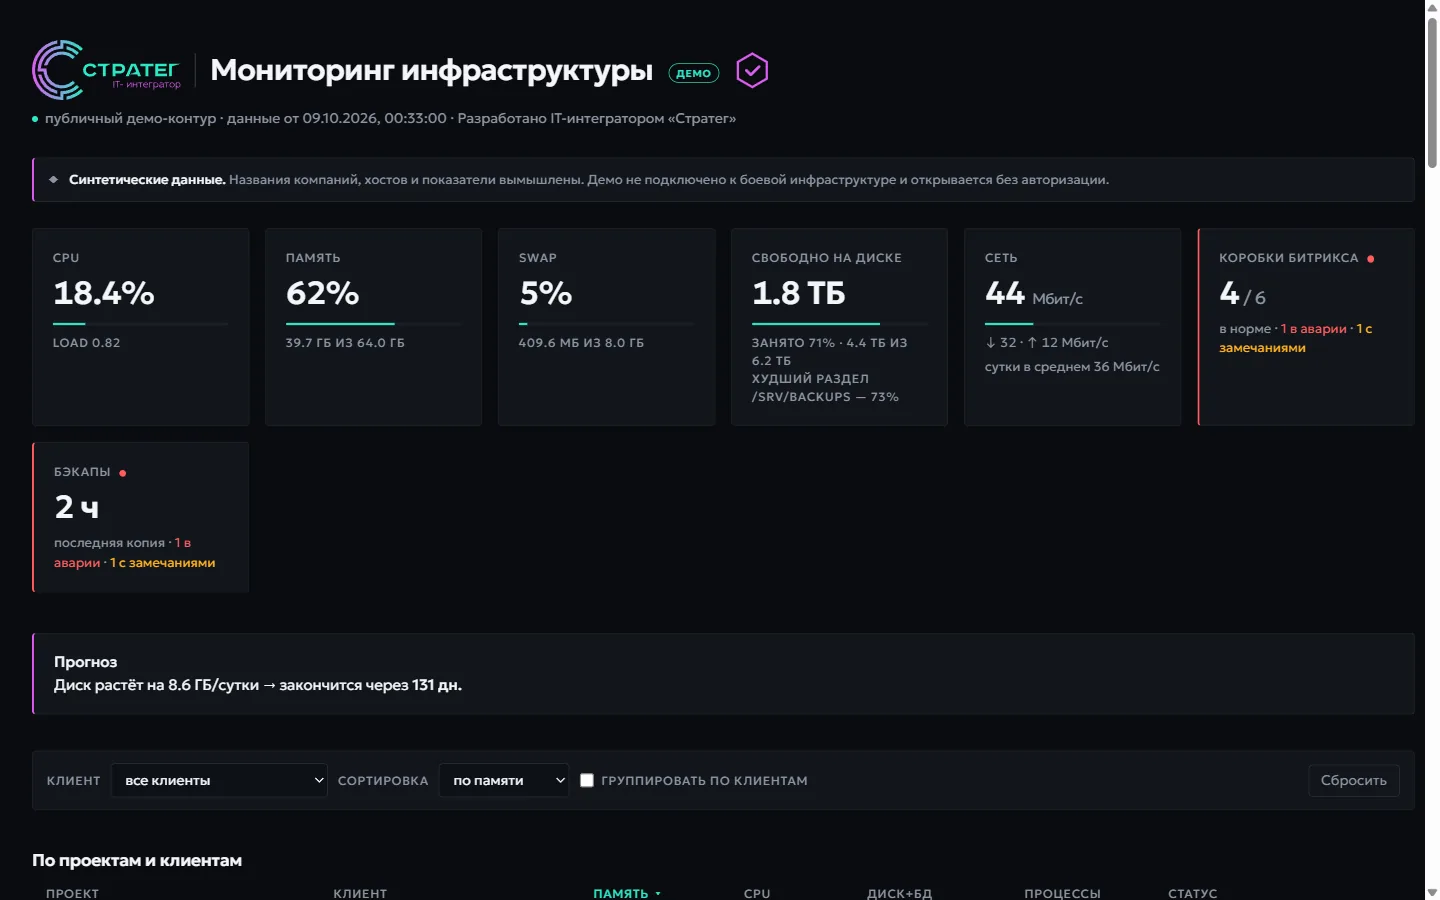The height and width of the screenshot is (900, 1440).
Task: Click the scrollbar up arrow
Action: click(x=1432, y=7)
